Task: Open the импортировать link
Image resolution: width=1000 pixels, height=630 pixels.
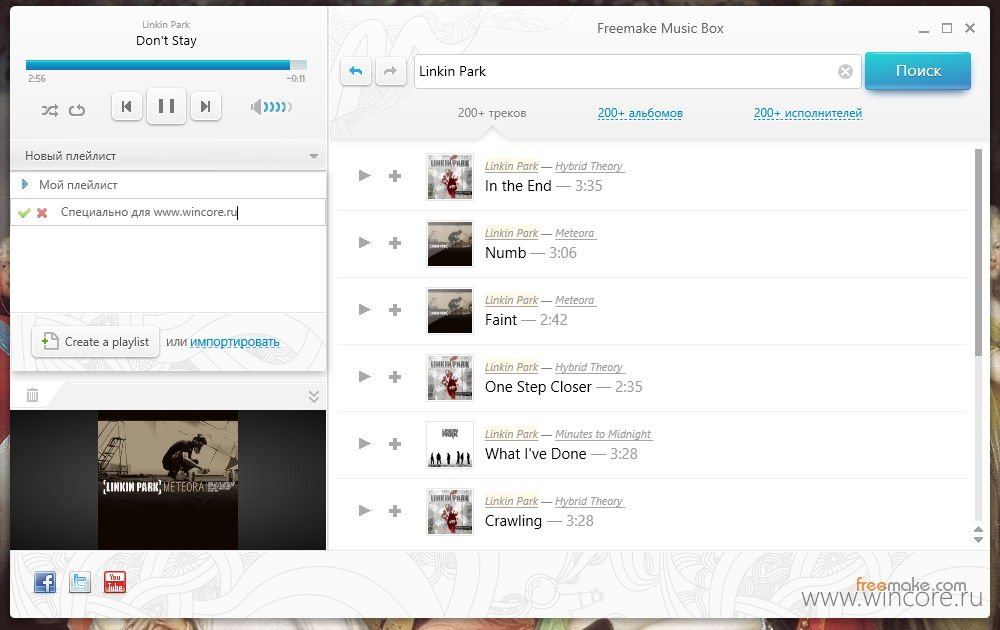Action: [235, 342]
